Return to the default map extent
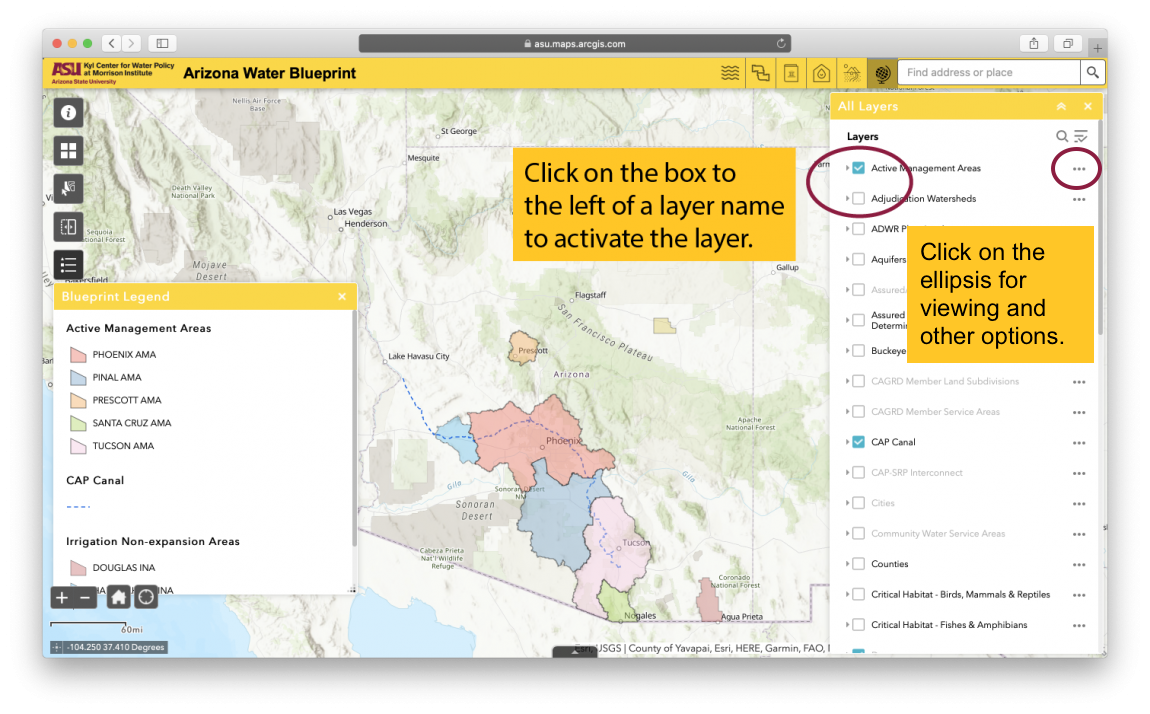The width and height of the screenshot is (1150, 714). (x=118, y=597)
